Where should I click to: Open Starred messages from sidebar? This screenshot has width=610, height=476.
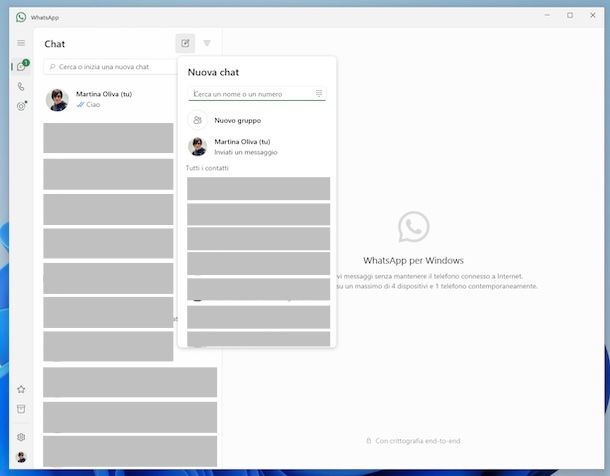21,389
